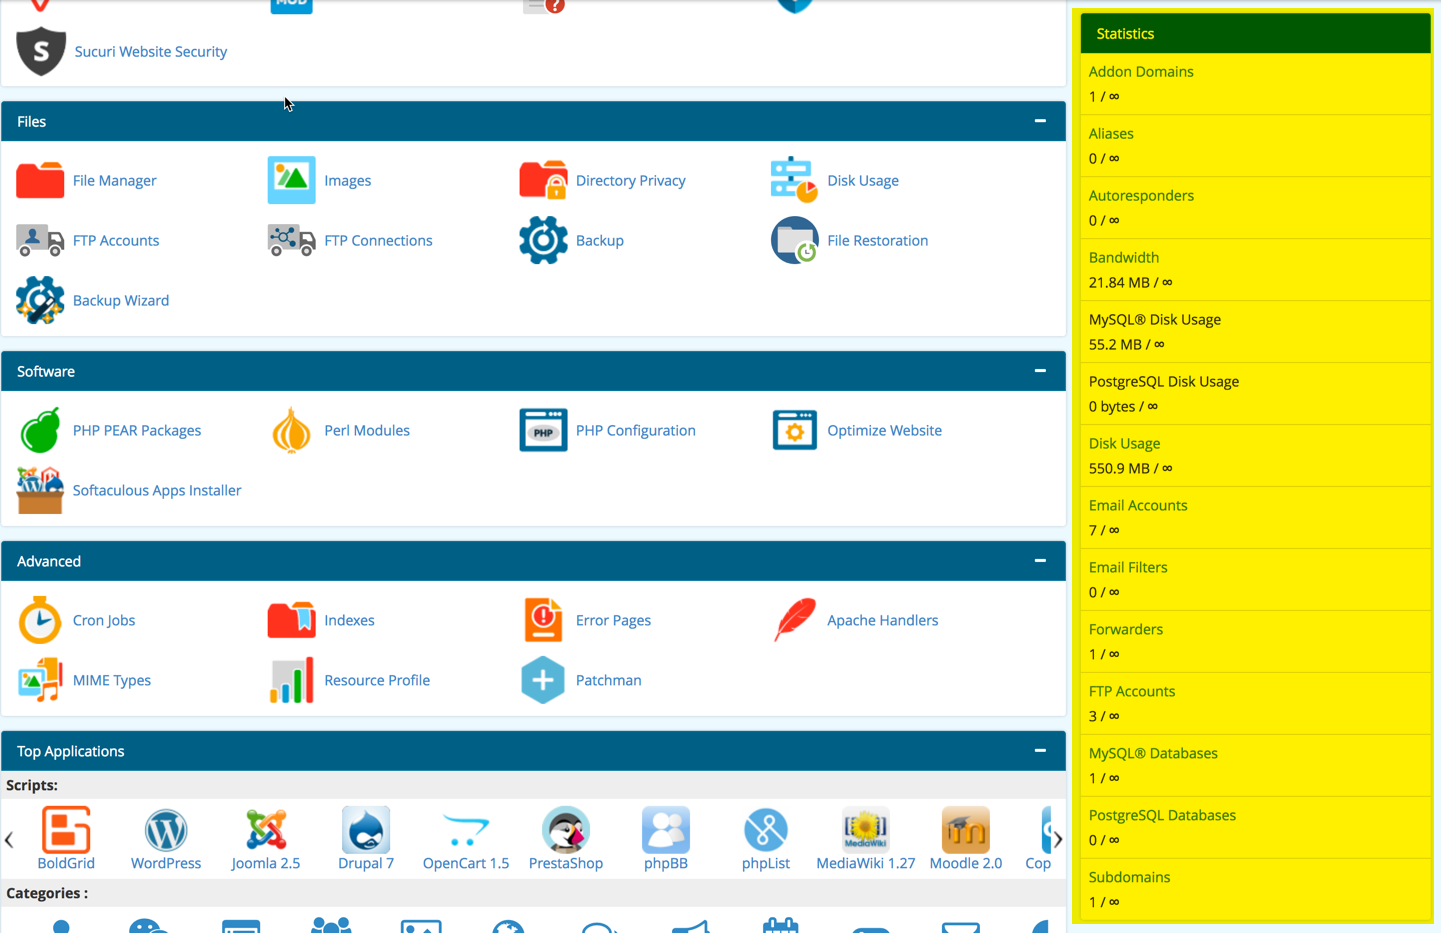Launch the Cron Jobs clock icon
1441x933 pixels.
40,621
